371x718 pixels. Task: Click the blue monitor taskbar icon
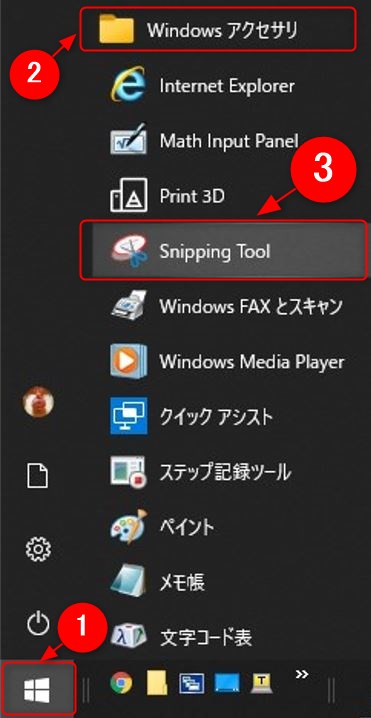coord(227,684)
